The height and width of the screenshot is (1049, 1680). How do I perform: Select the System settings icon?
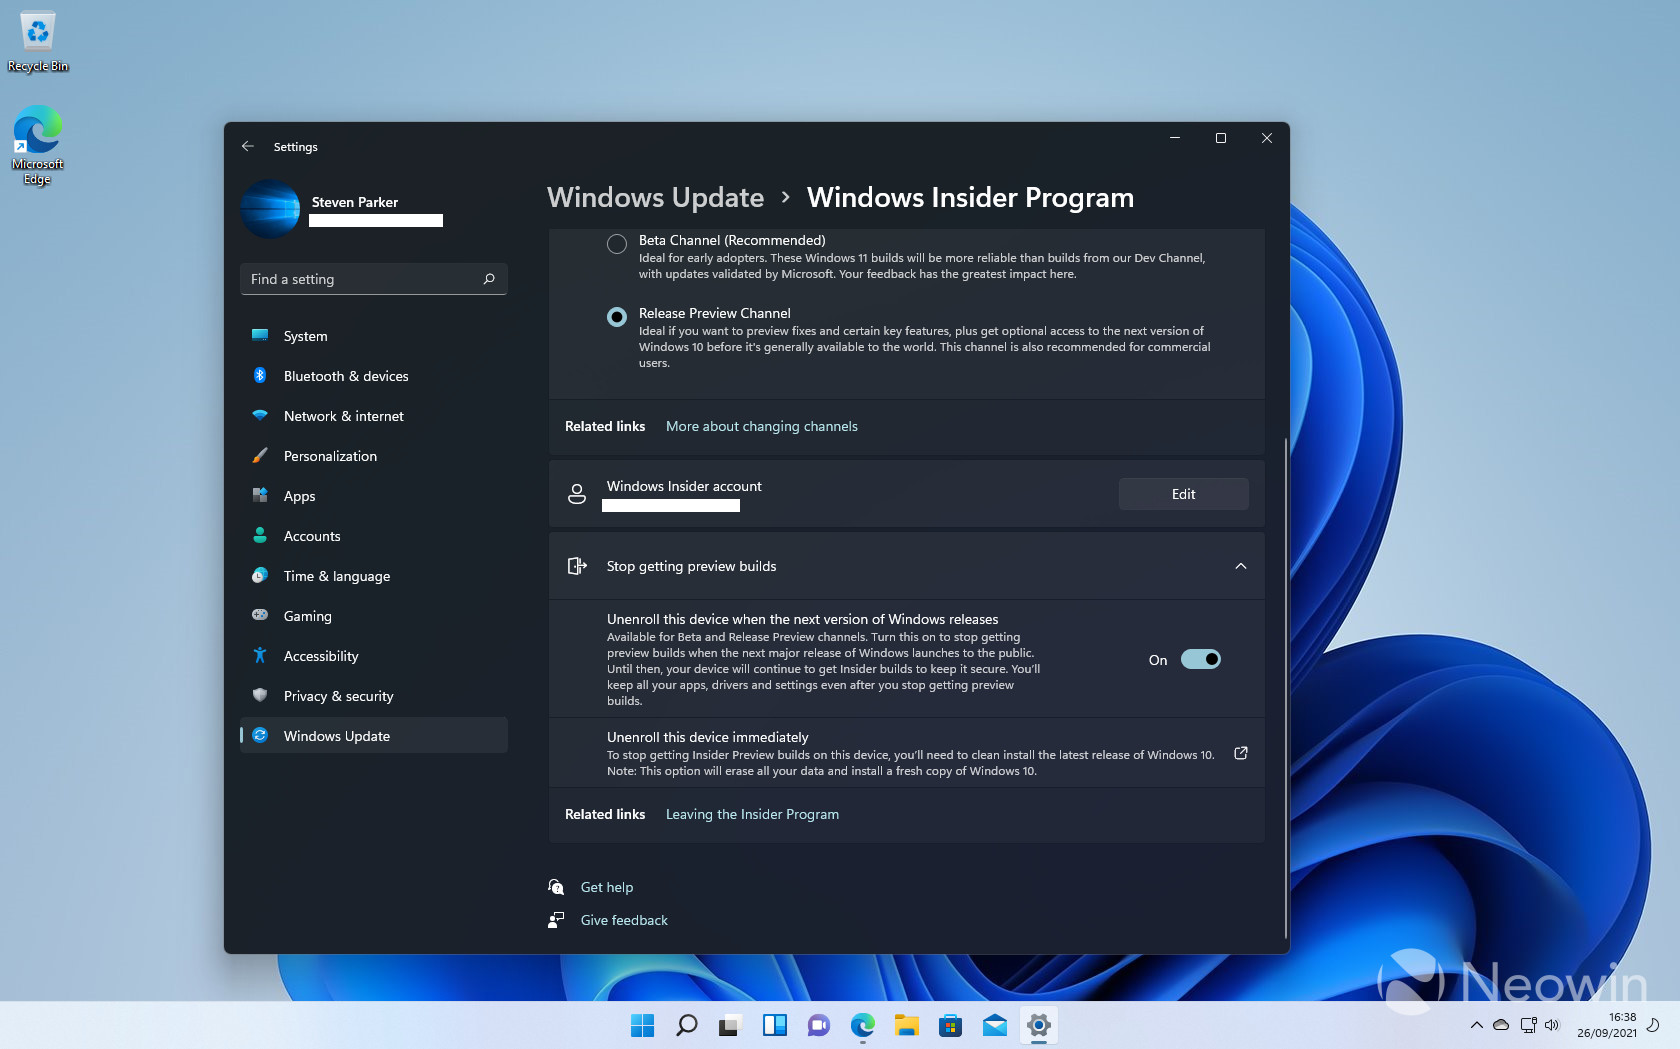click(260, 336)
